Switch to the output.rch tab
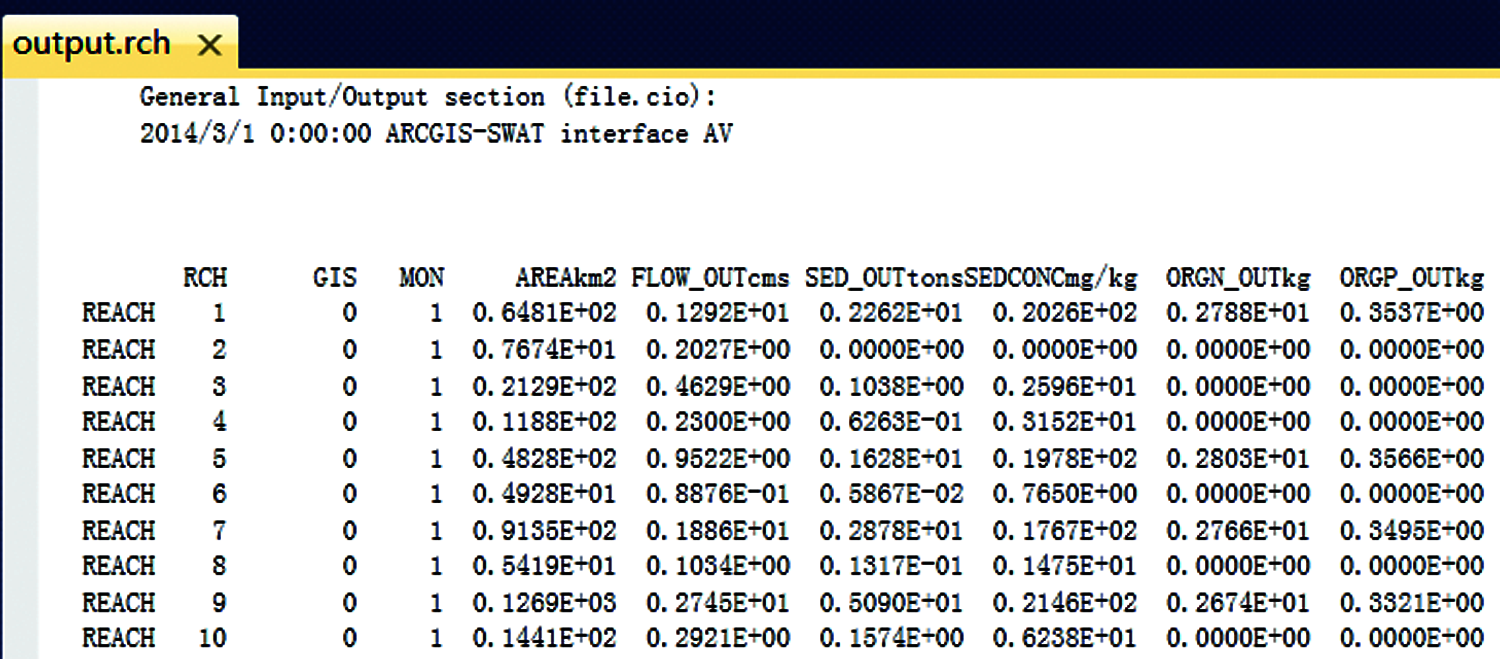The image size is (1500, 659). [92, 44]
